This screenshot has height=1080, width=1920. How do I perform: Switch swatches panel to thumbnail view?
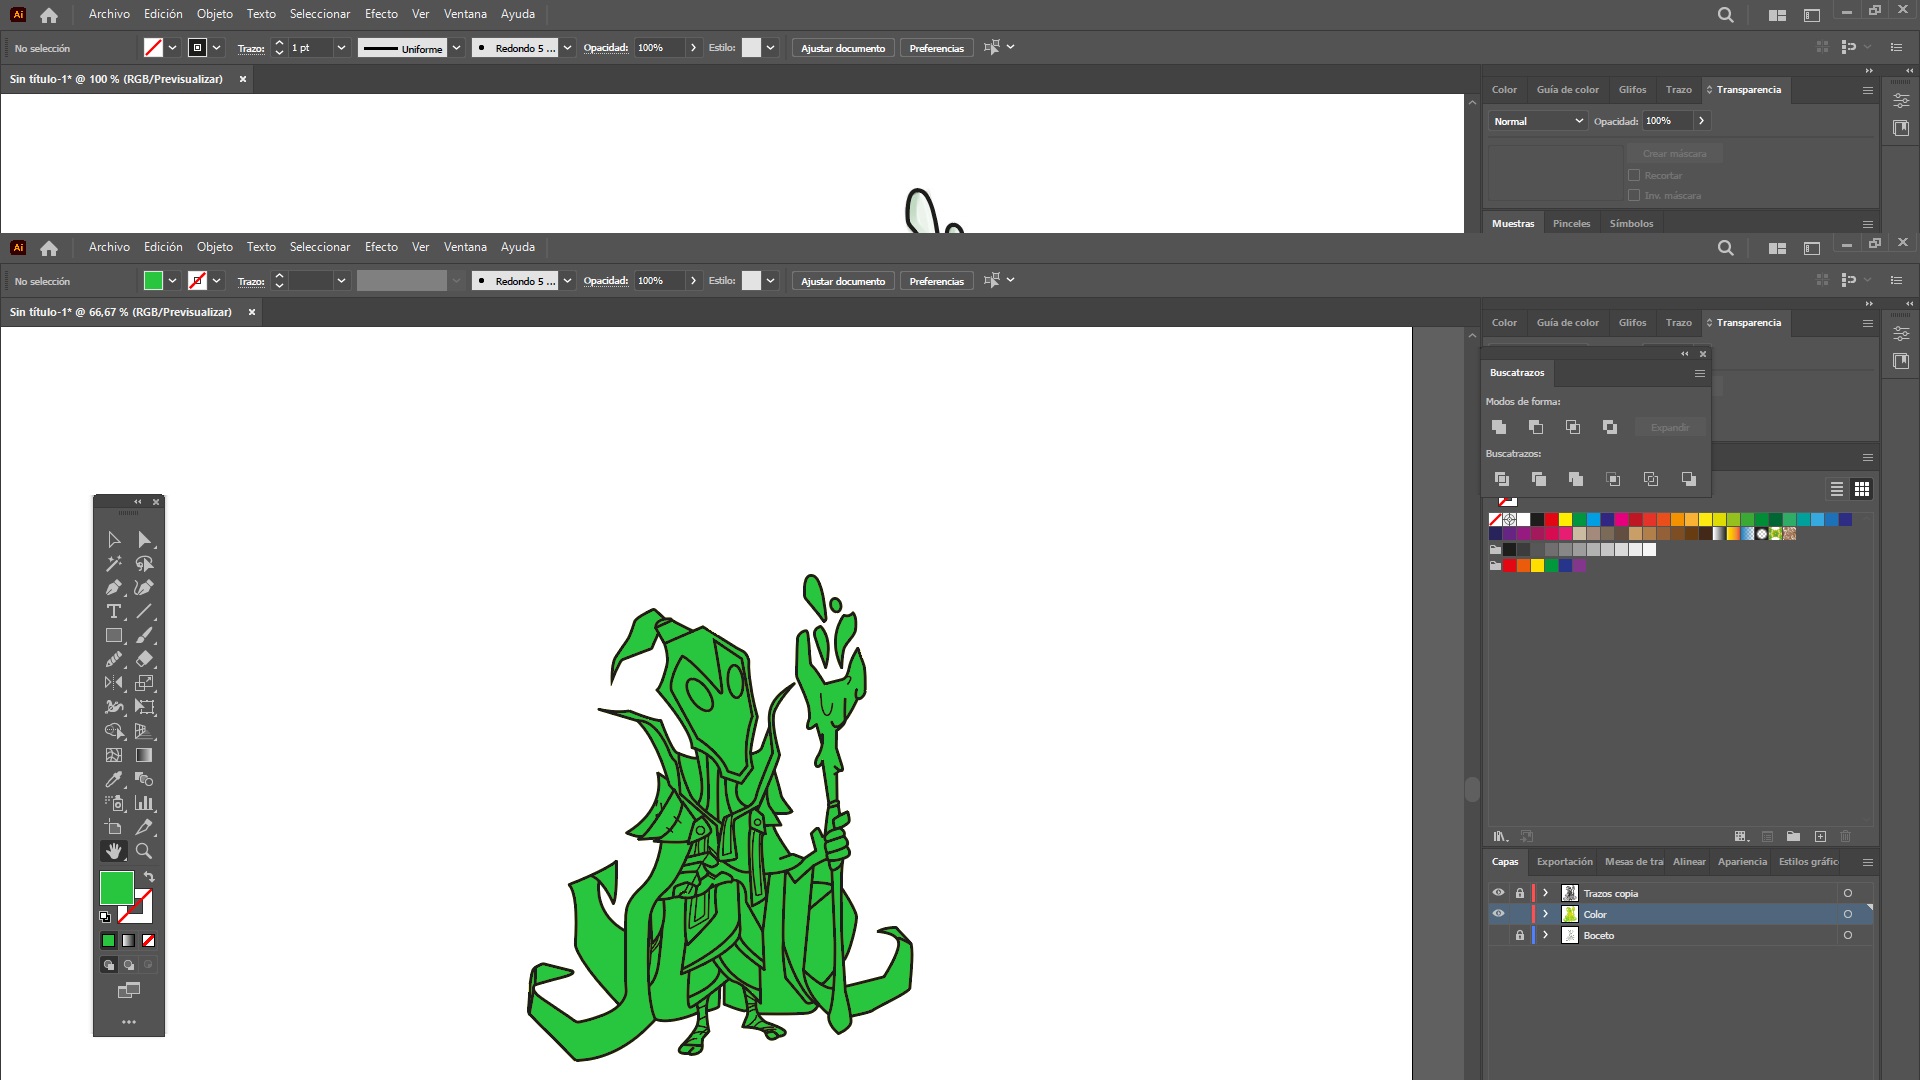pos(1862,489)
